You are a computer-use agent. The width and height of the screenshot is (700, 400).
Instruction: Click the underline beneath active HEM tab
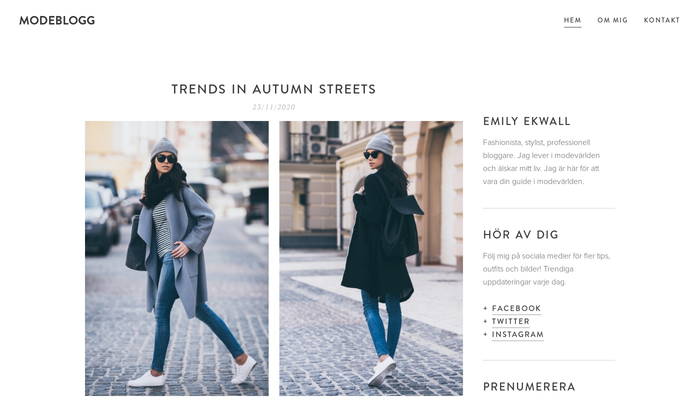pos(572,27)
